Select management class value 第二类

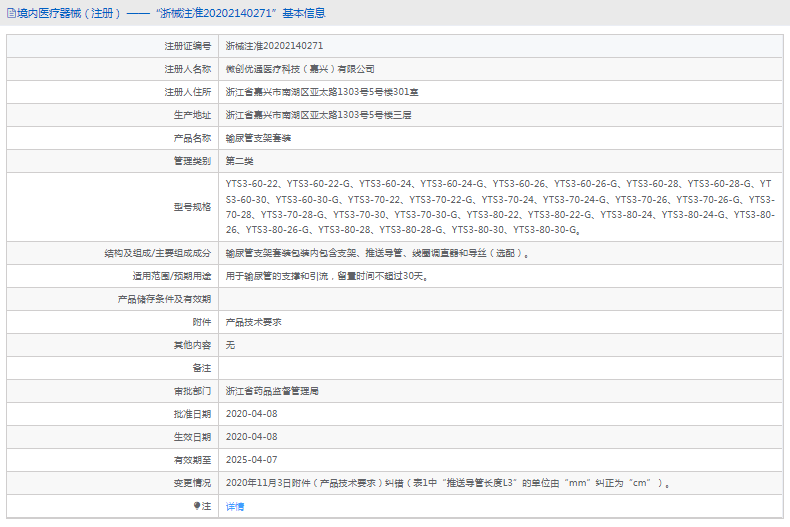click(x=239, y=161)
